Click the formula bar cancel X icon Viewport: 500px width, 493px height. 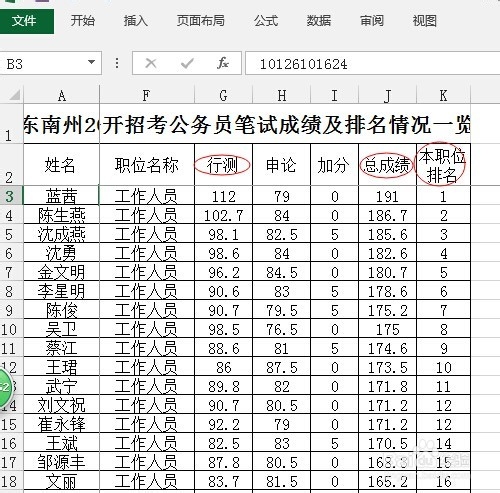click(151, 63)
